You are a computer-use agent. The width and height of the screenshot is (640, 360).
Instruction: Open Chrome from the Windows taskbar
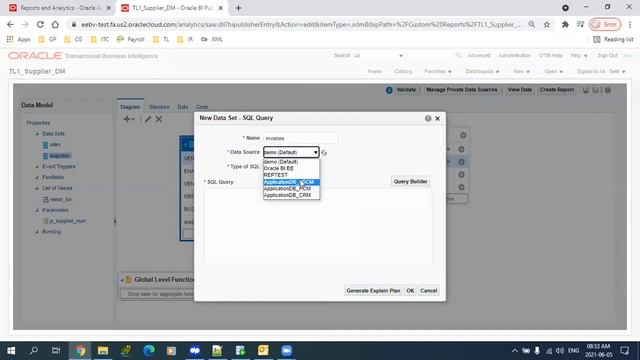click(x=80, y=351)
